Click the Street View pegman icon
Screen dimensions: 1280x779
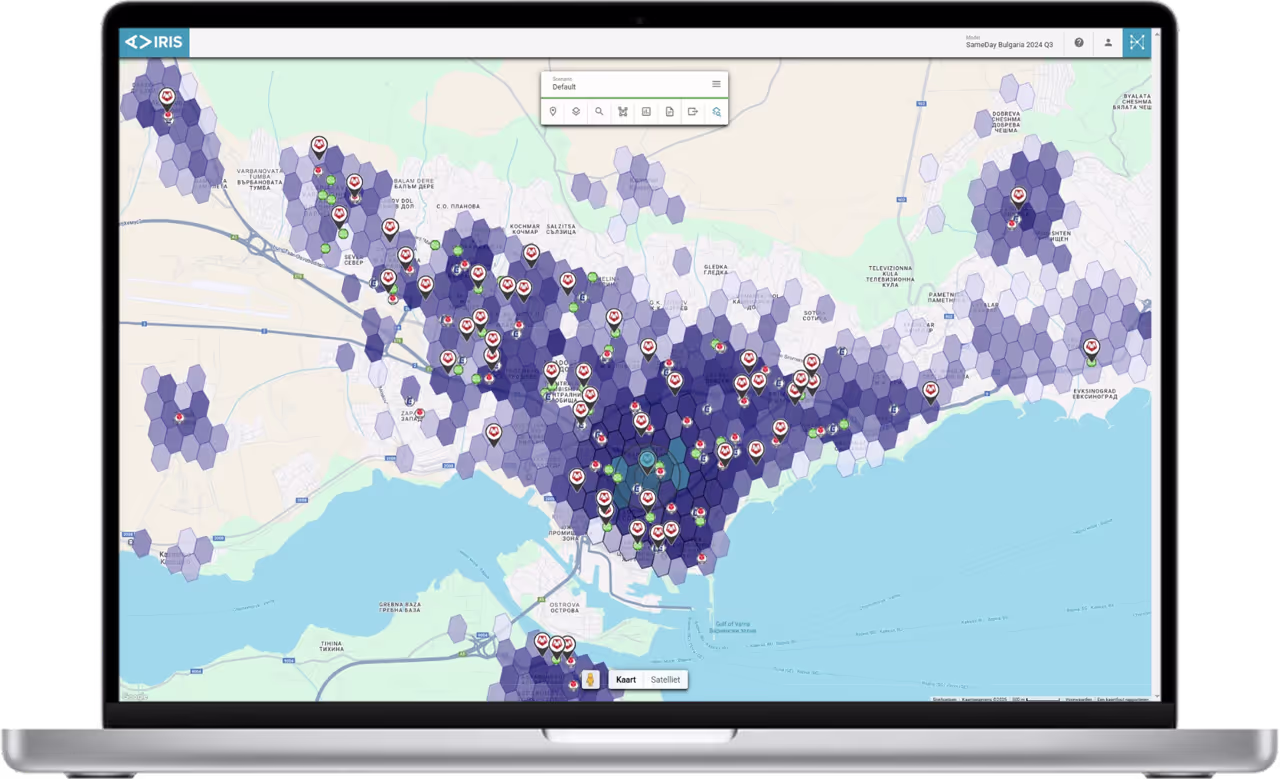pyautogui.click(x=591, y=680)
